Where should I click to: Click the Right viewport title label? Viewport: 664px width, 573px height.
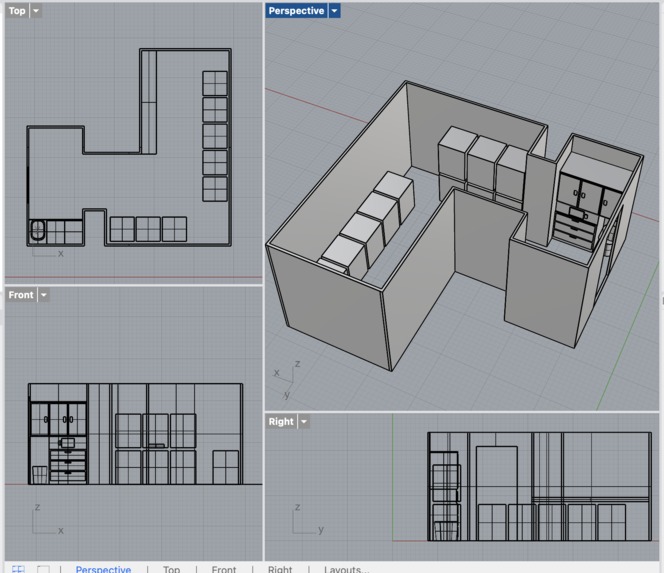[x=281, y=421]
